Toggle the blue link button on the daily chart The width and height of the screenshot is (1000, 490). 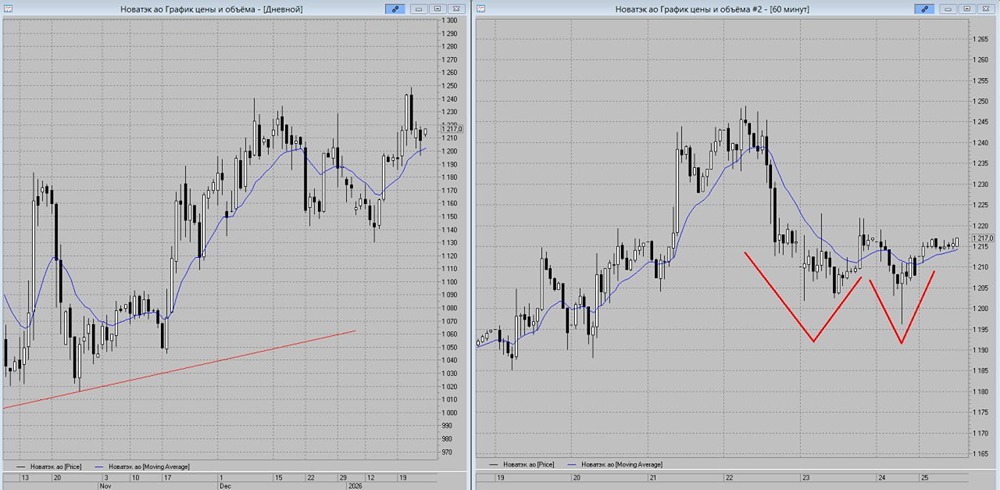coord(395,9)
